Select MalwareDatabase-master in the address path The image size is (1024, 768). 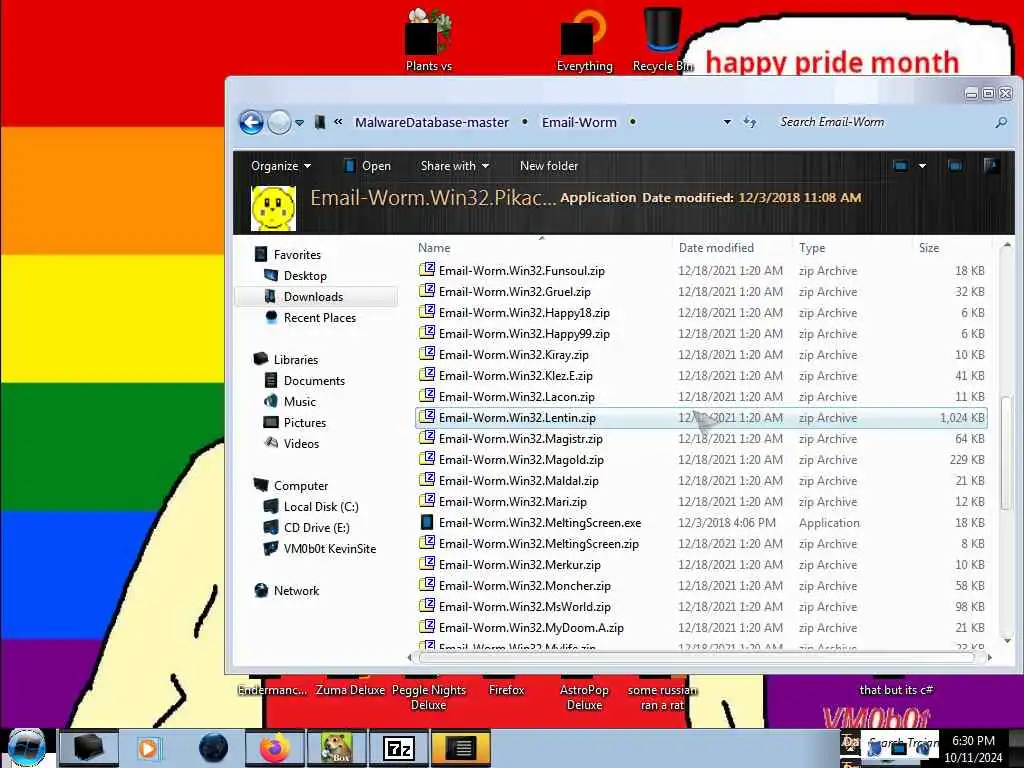pos(432,122)
